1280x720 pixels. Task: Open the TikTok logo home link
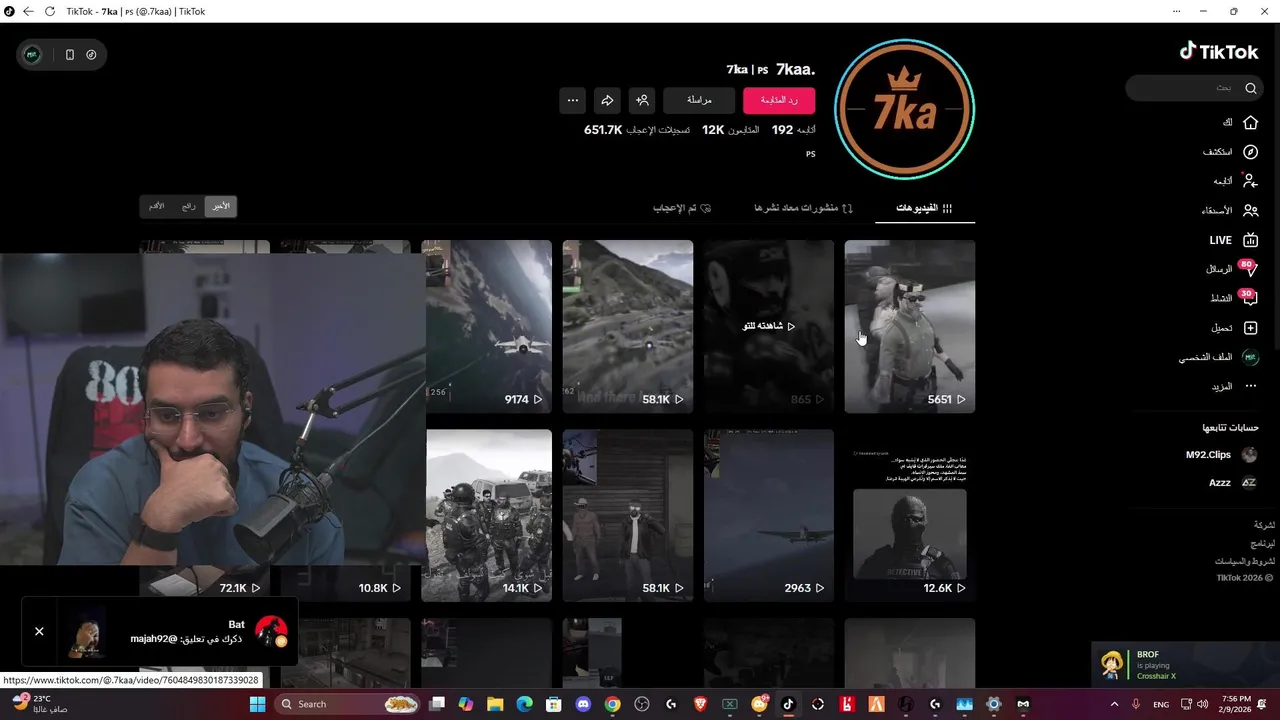(x=1218, y=51)
